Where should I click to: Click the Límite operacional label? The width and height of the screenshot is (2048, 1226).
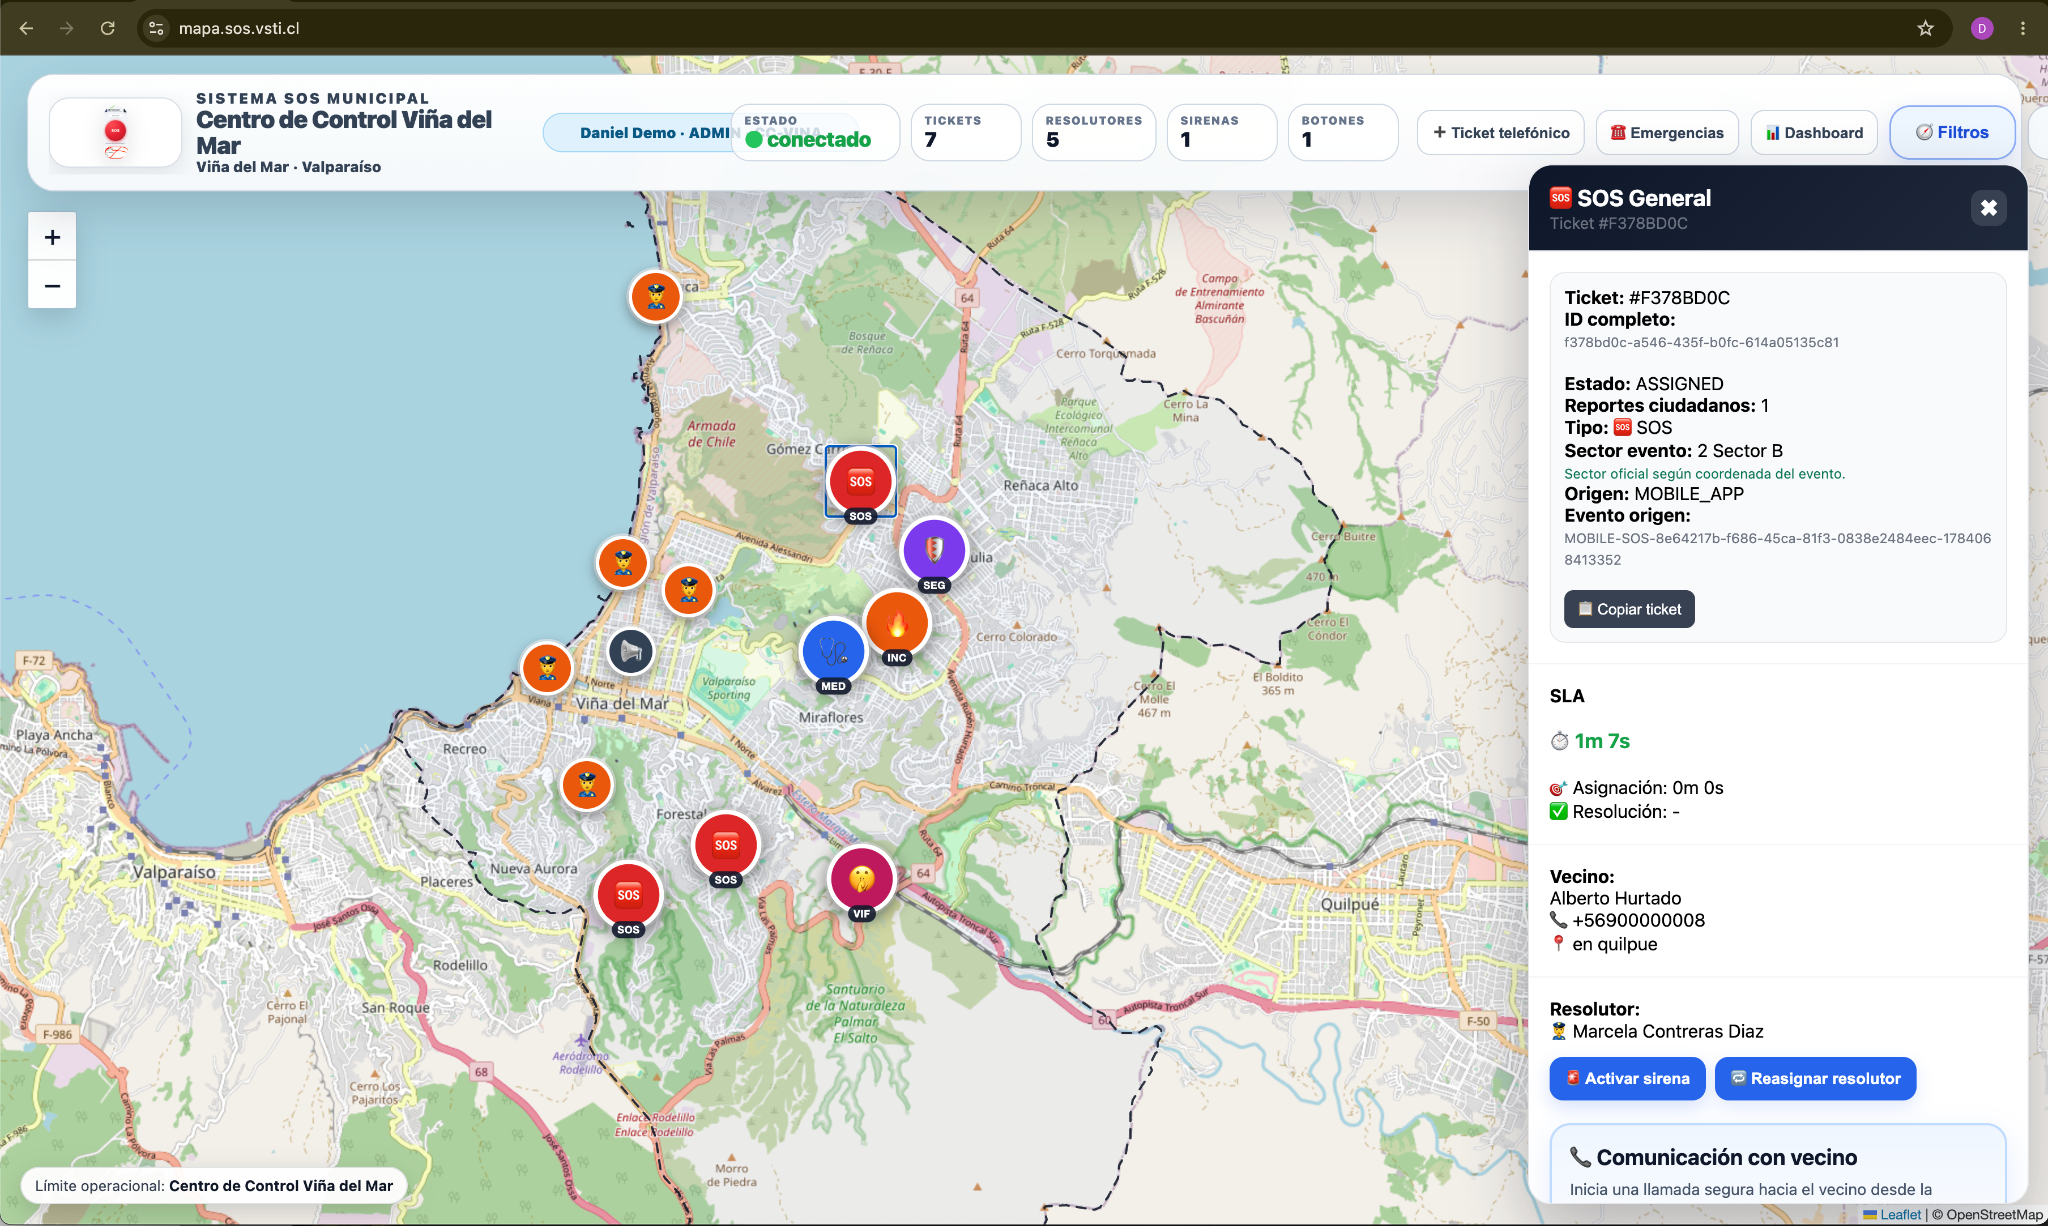click(214, 1186)
